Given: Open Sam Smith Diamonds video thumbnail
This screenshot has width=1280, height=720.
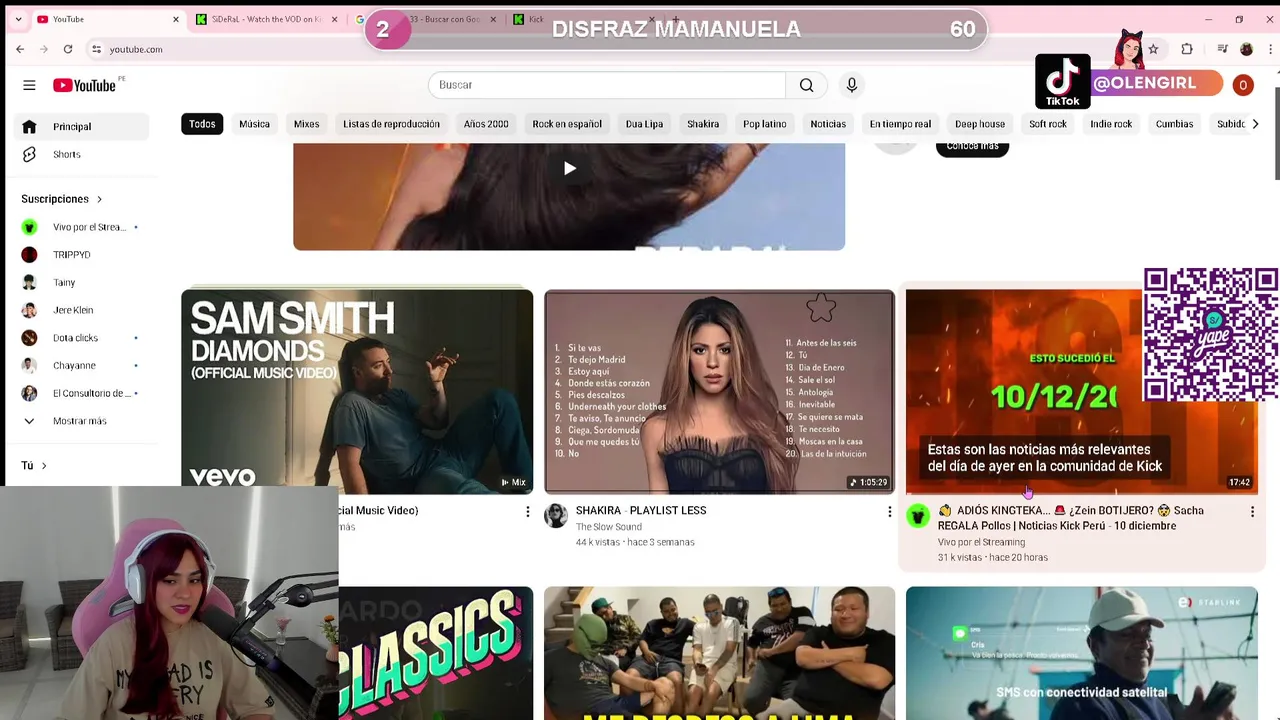Looking at the screenshot, I should coord(357,392).
